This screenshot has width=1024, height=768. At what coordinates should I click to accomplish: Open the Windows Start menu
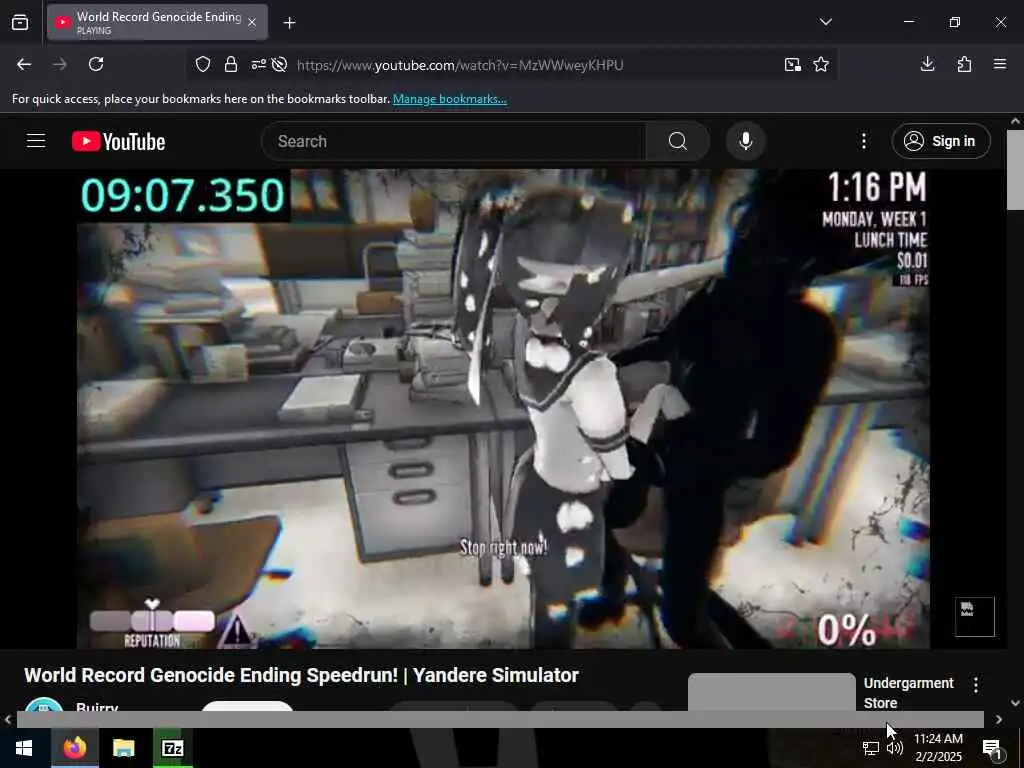tap(24, 748)
